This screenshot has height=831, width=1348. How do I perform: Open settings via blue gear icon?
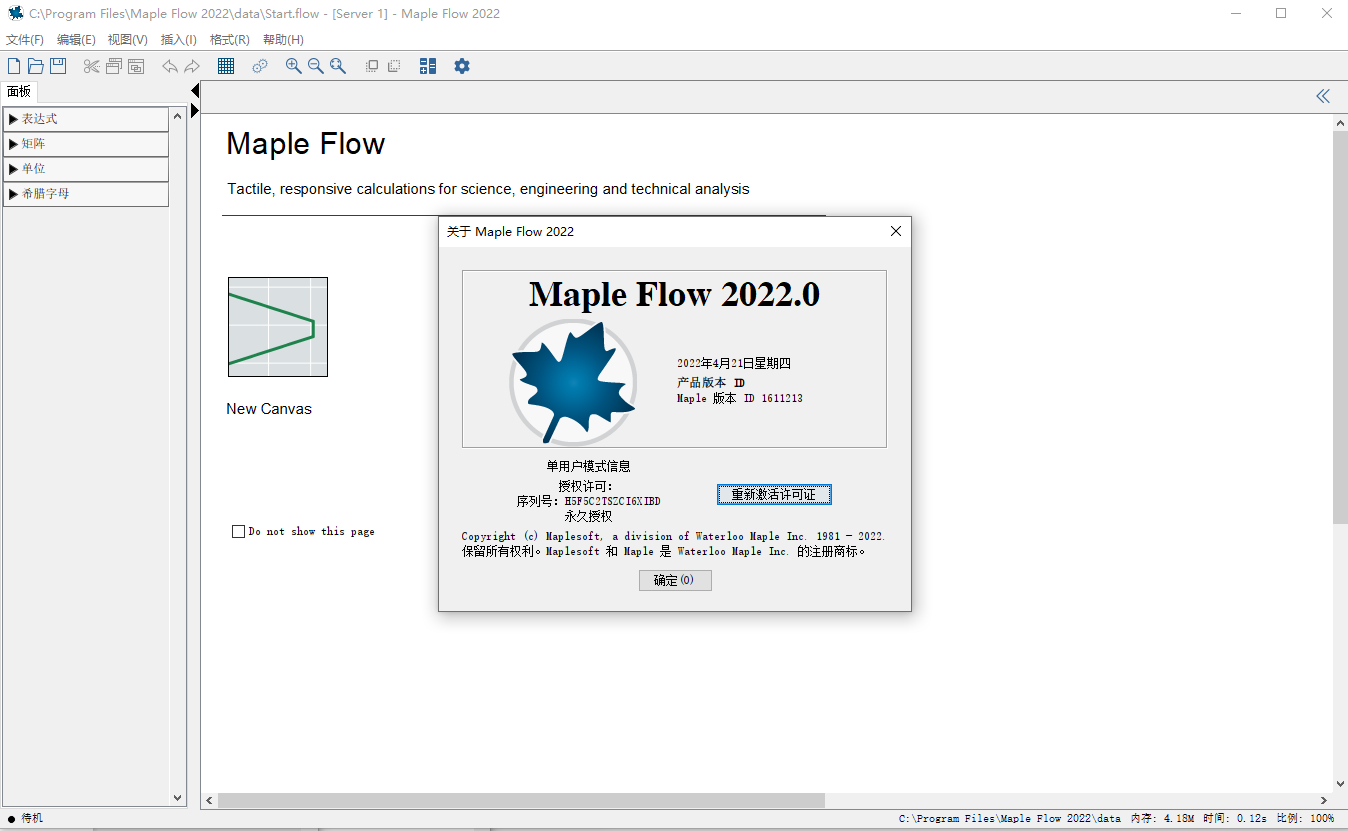pos(461,66)
